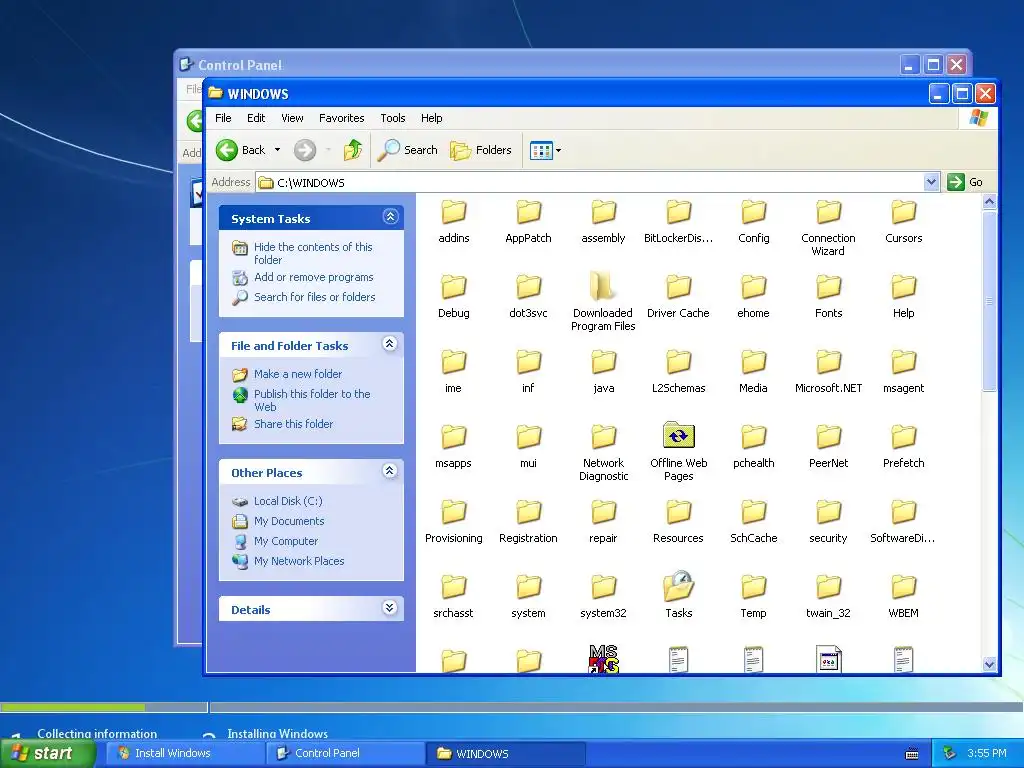Click Make a new folder

[298, 374]
